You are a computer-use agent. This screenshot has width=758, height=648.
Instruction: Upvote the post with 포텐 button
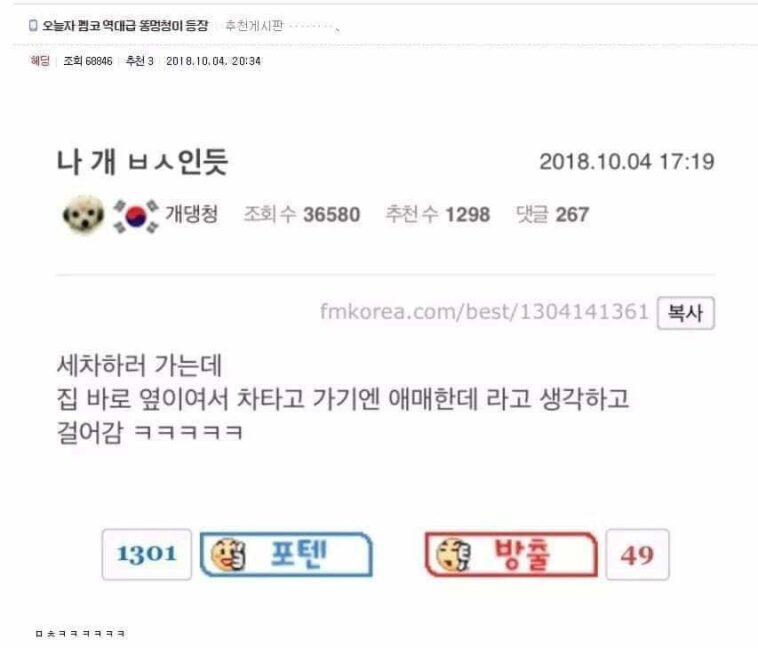(286, 554)
